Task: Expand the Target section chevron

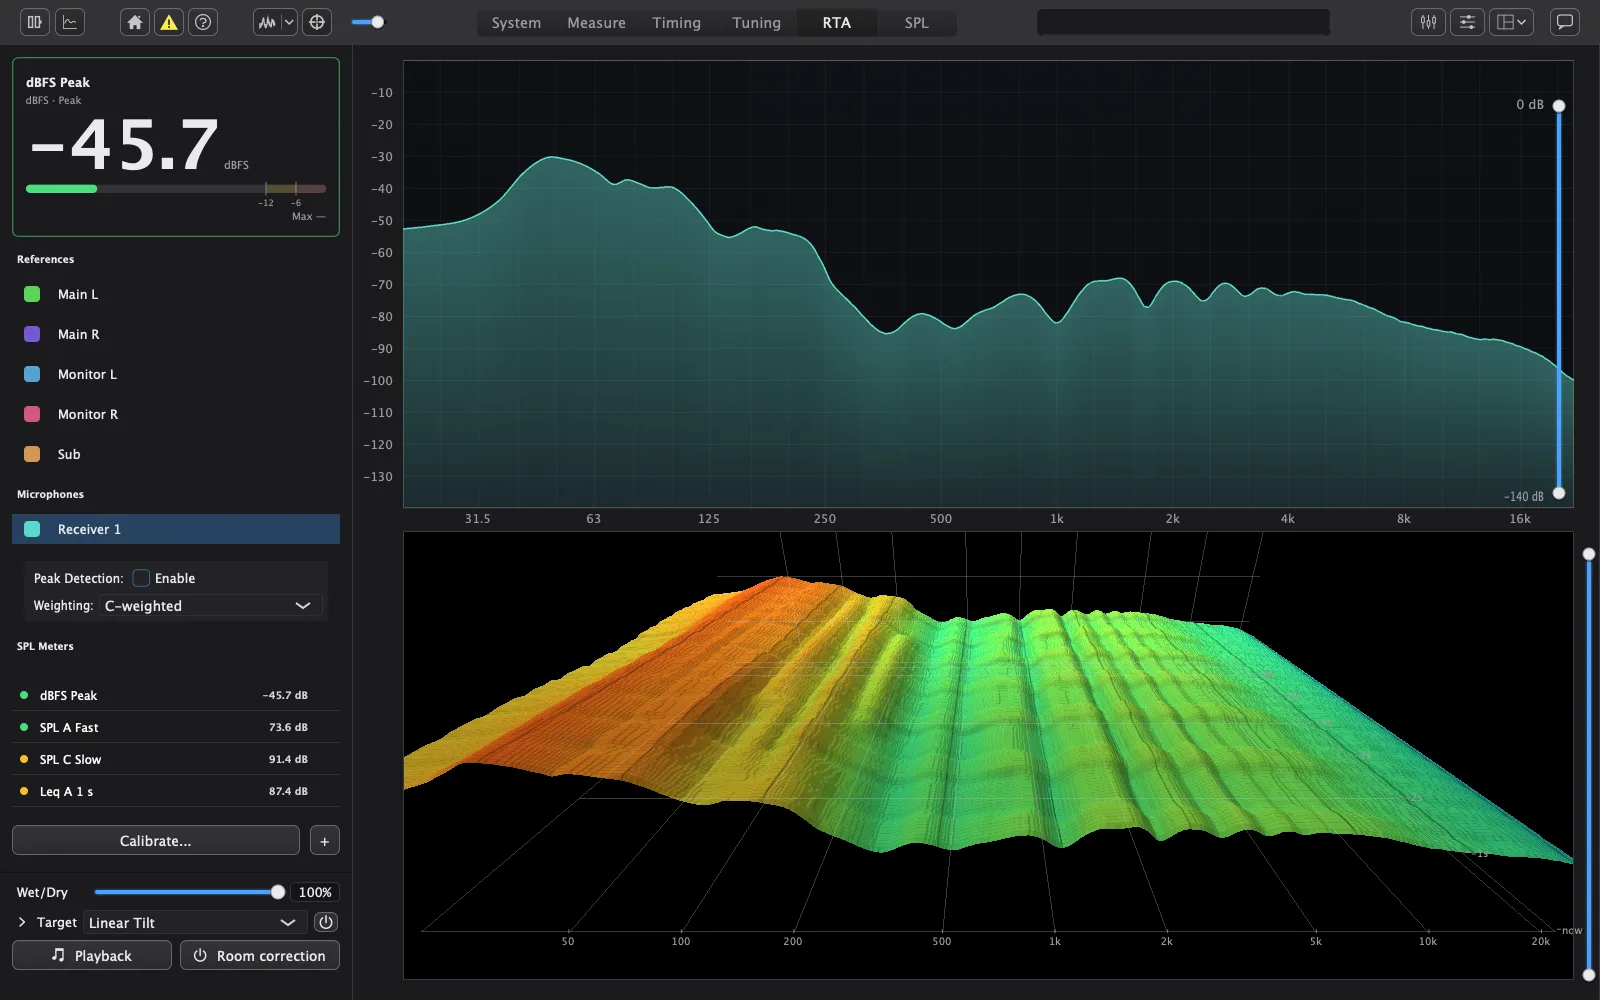Action: coord(22,922)
